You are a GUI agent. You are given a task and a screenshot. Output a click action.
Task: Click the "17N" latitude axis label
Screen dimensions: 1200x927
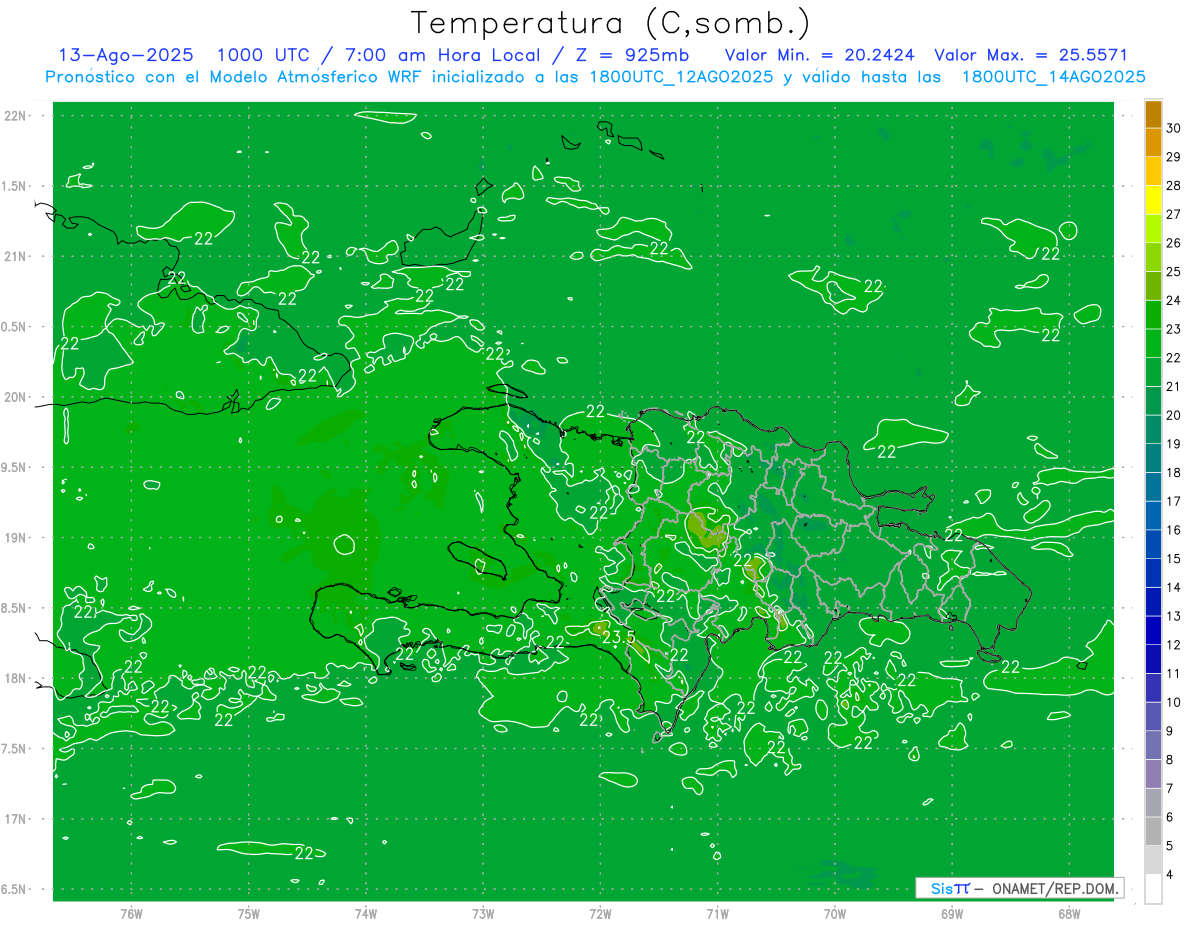[17, 820]
